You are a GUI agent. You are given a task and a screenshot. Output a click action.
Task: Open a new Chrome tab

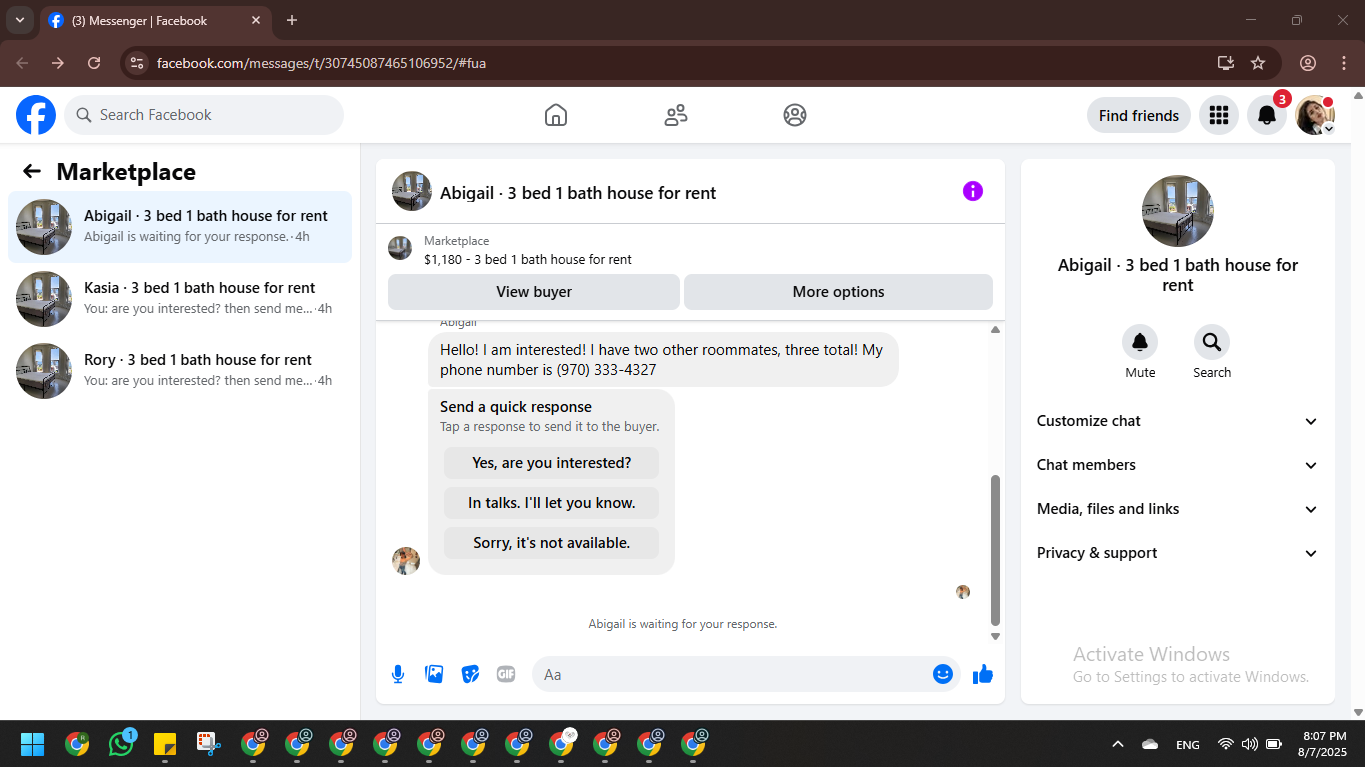click(x=292, y=20)
